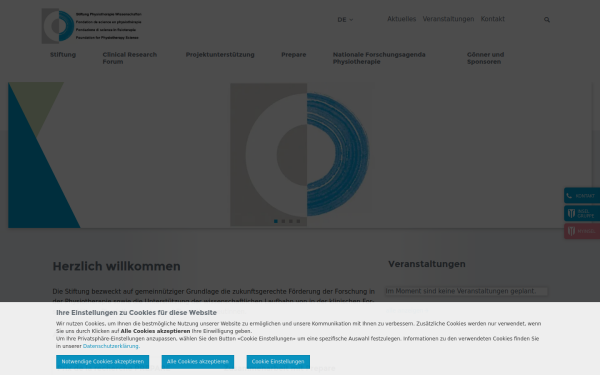Open Nationale Forschungsagenda Physiotherapie menu
The height and width of the screenshot is (375, 600).
pos(379,58)
